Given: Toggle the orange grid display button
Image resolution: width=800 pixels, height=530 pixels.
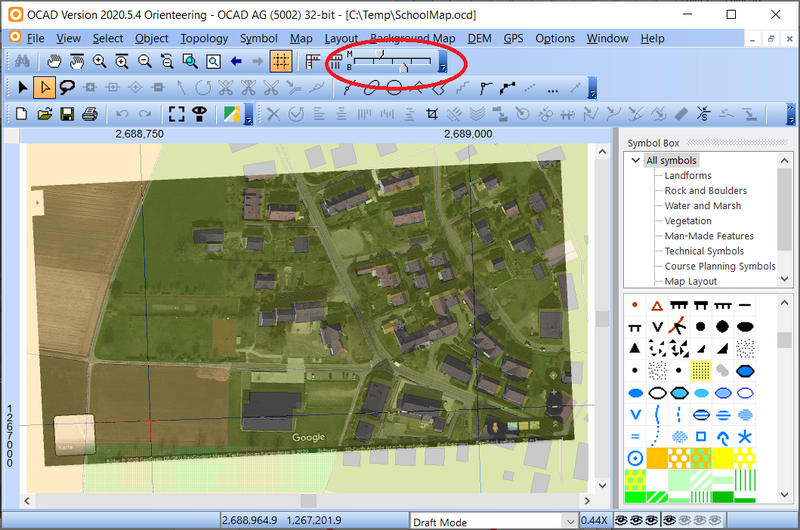Looking at the screenshot, I should click(x=281, y=62).
